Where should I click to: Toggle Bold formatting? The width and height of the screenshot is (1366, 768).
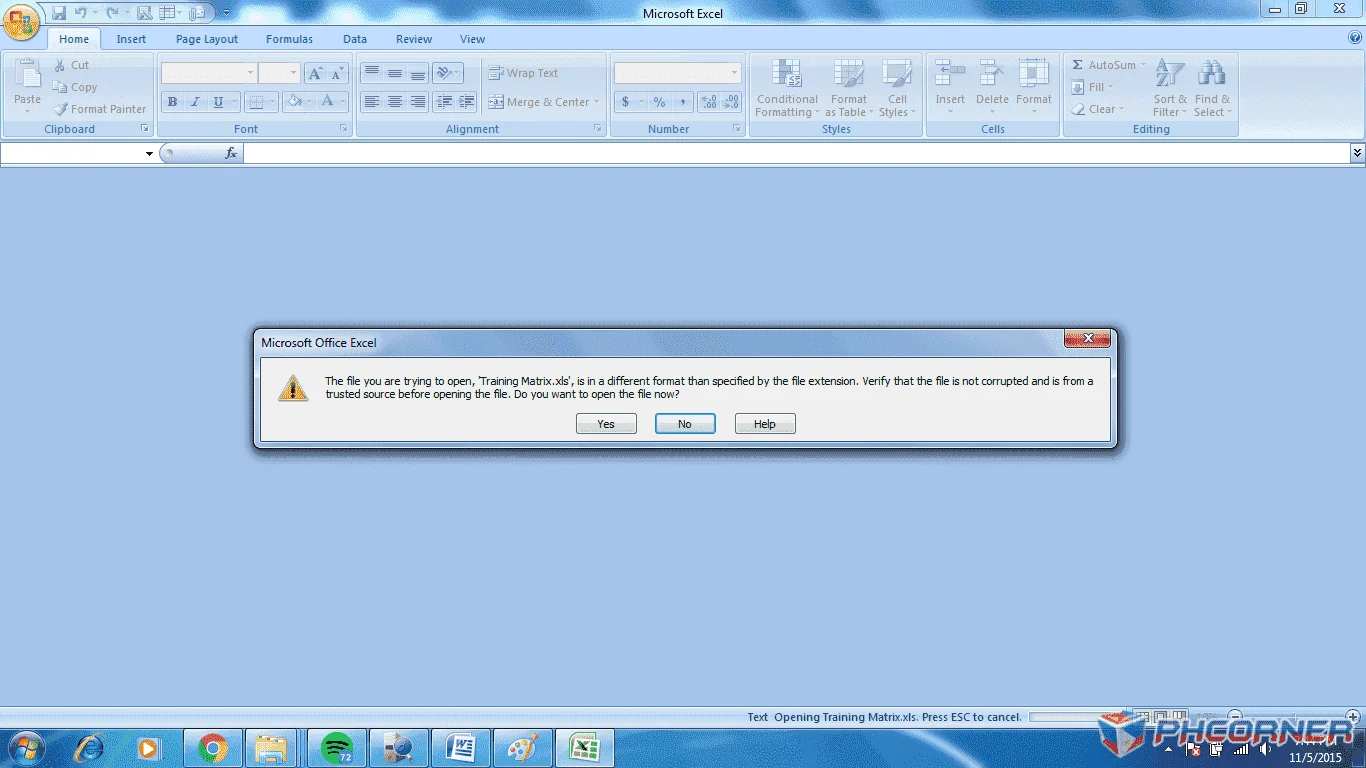172,102
